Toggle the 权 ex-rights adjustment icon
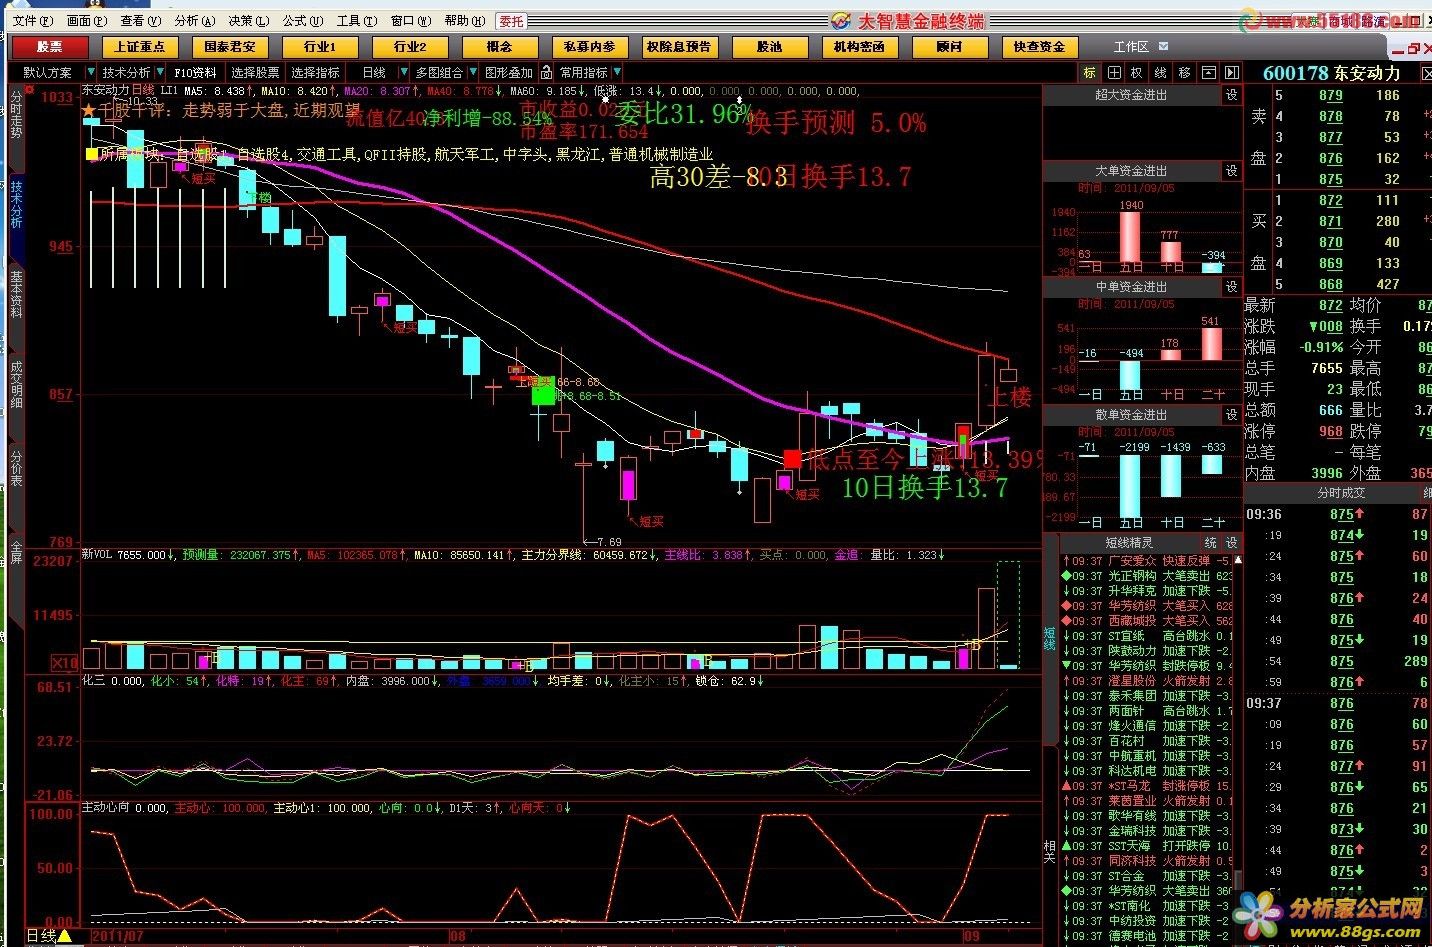 (x=1137, y=72)
